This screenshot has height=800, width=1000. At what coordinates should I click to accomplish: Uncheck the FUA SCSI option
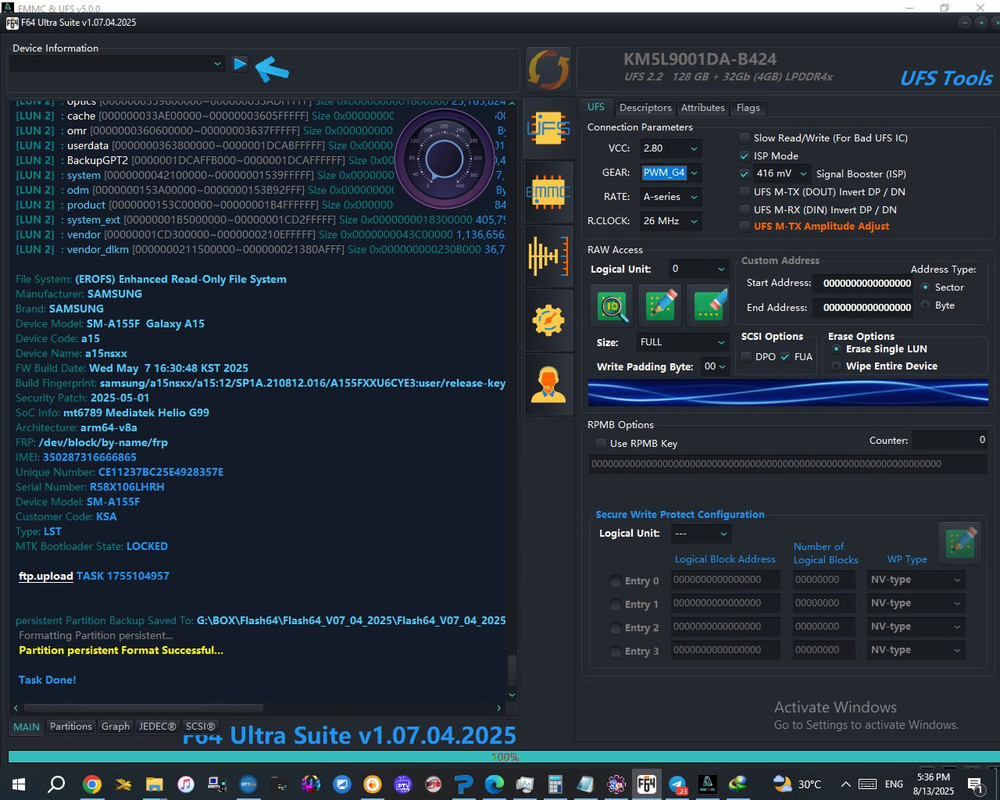(785, 357)
